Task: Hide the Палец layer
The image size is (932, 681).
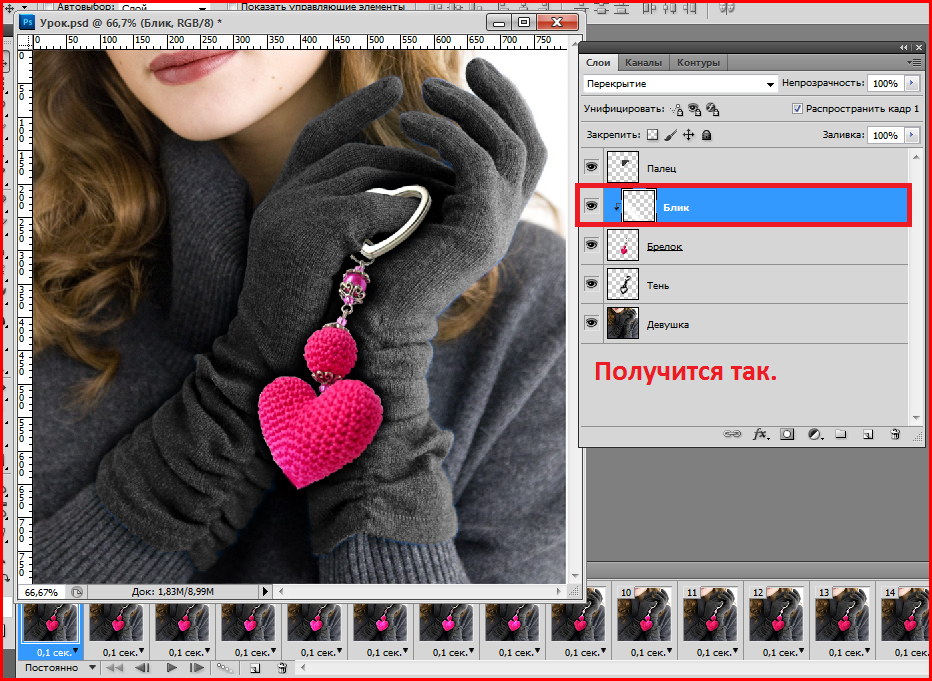Action: 591,167
